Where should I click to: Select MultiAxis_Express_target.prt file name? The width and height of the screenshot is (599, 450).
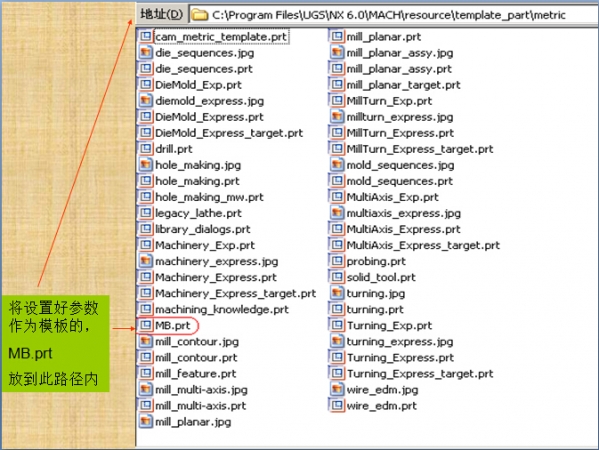pyautogui.click(x=423, y=245)
